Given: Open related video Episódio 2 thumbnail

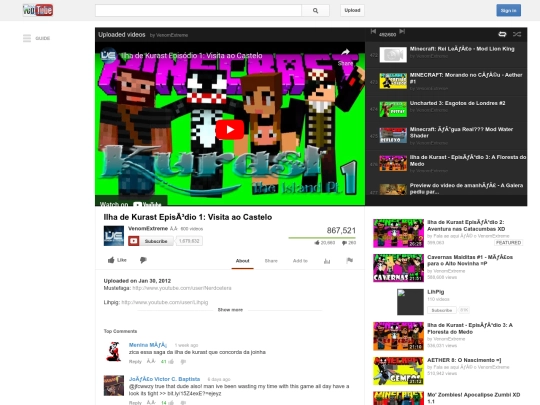Looking at the screenshot, I should (x=398, y=233).
